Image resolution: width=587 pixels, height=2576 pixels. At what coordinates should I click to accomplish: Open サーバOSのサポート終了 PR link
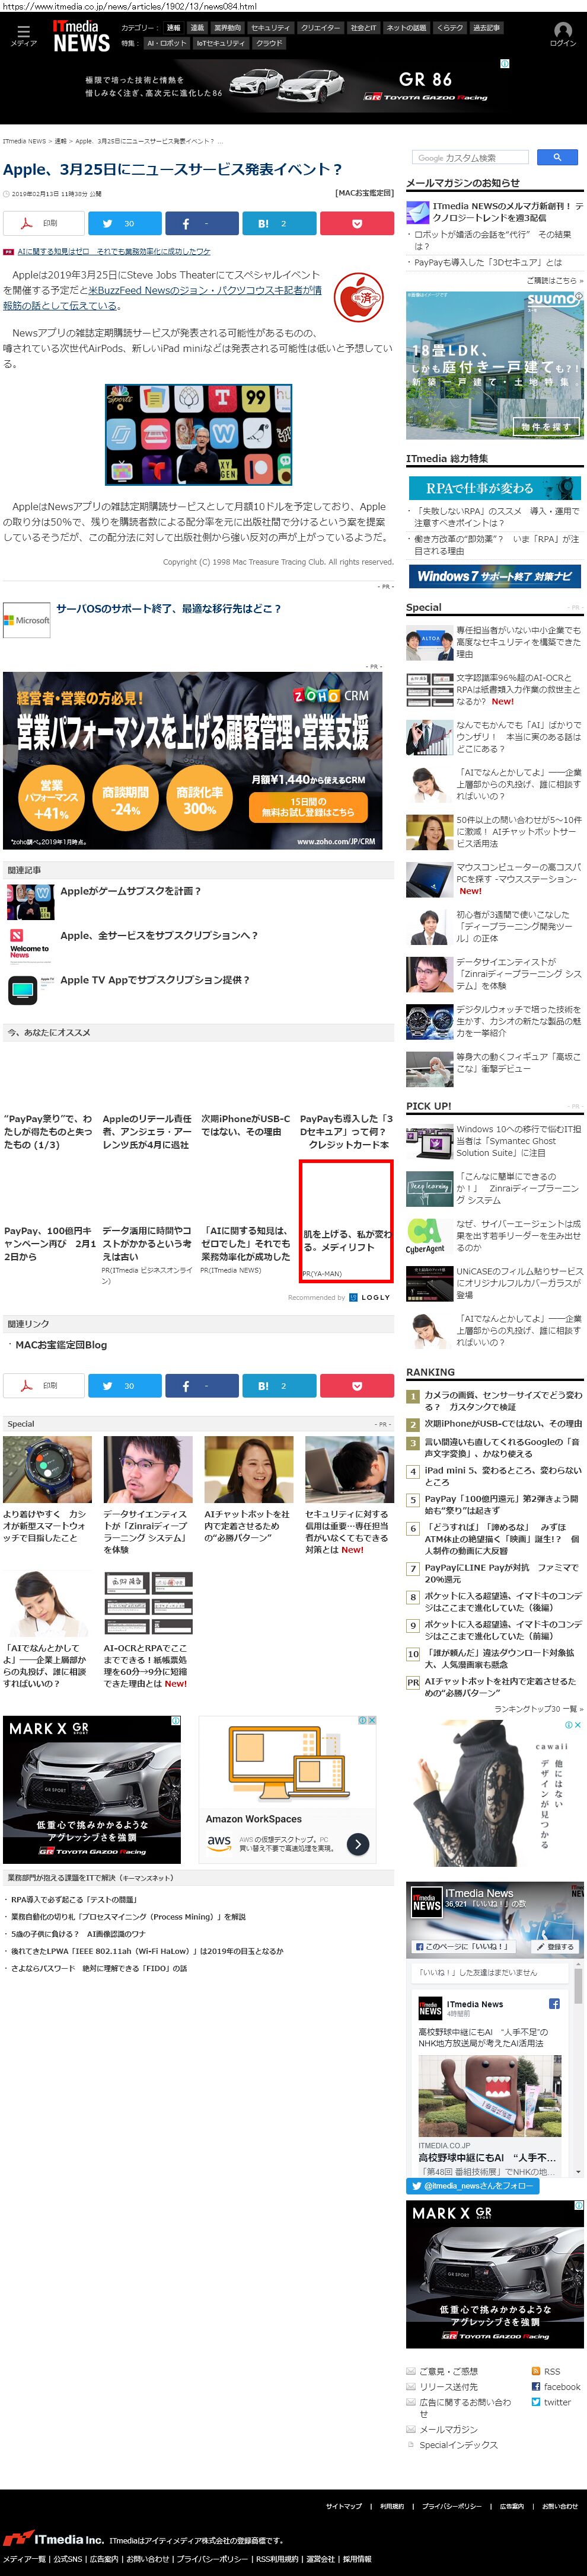coord(169,608)
